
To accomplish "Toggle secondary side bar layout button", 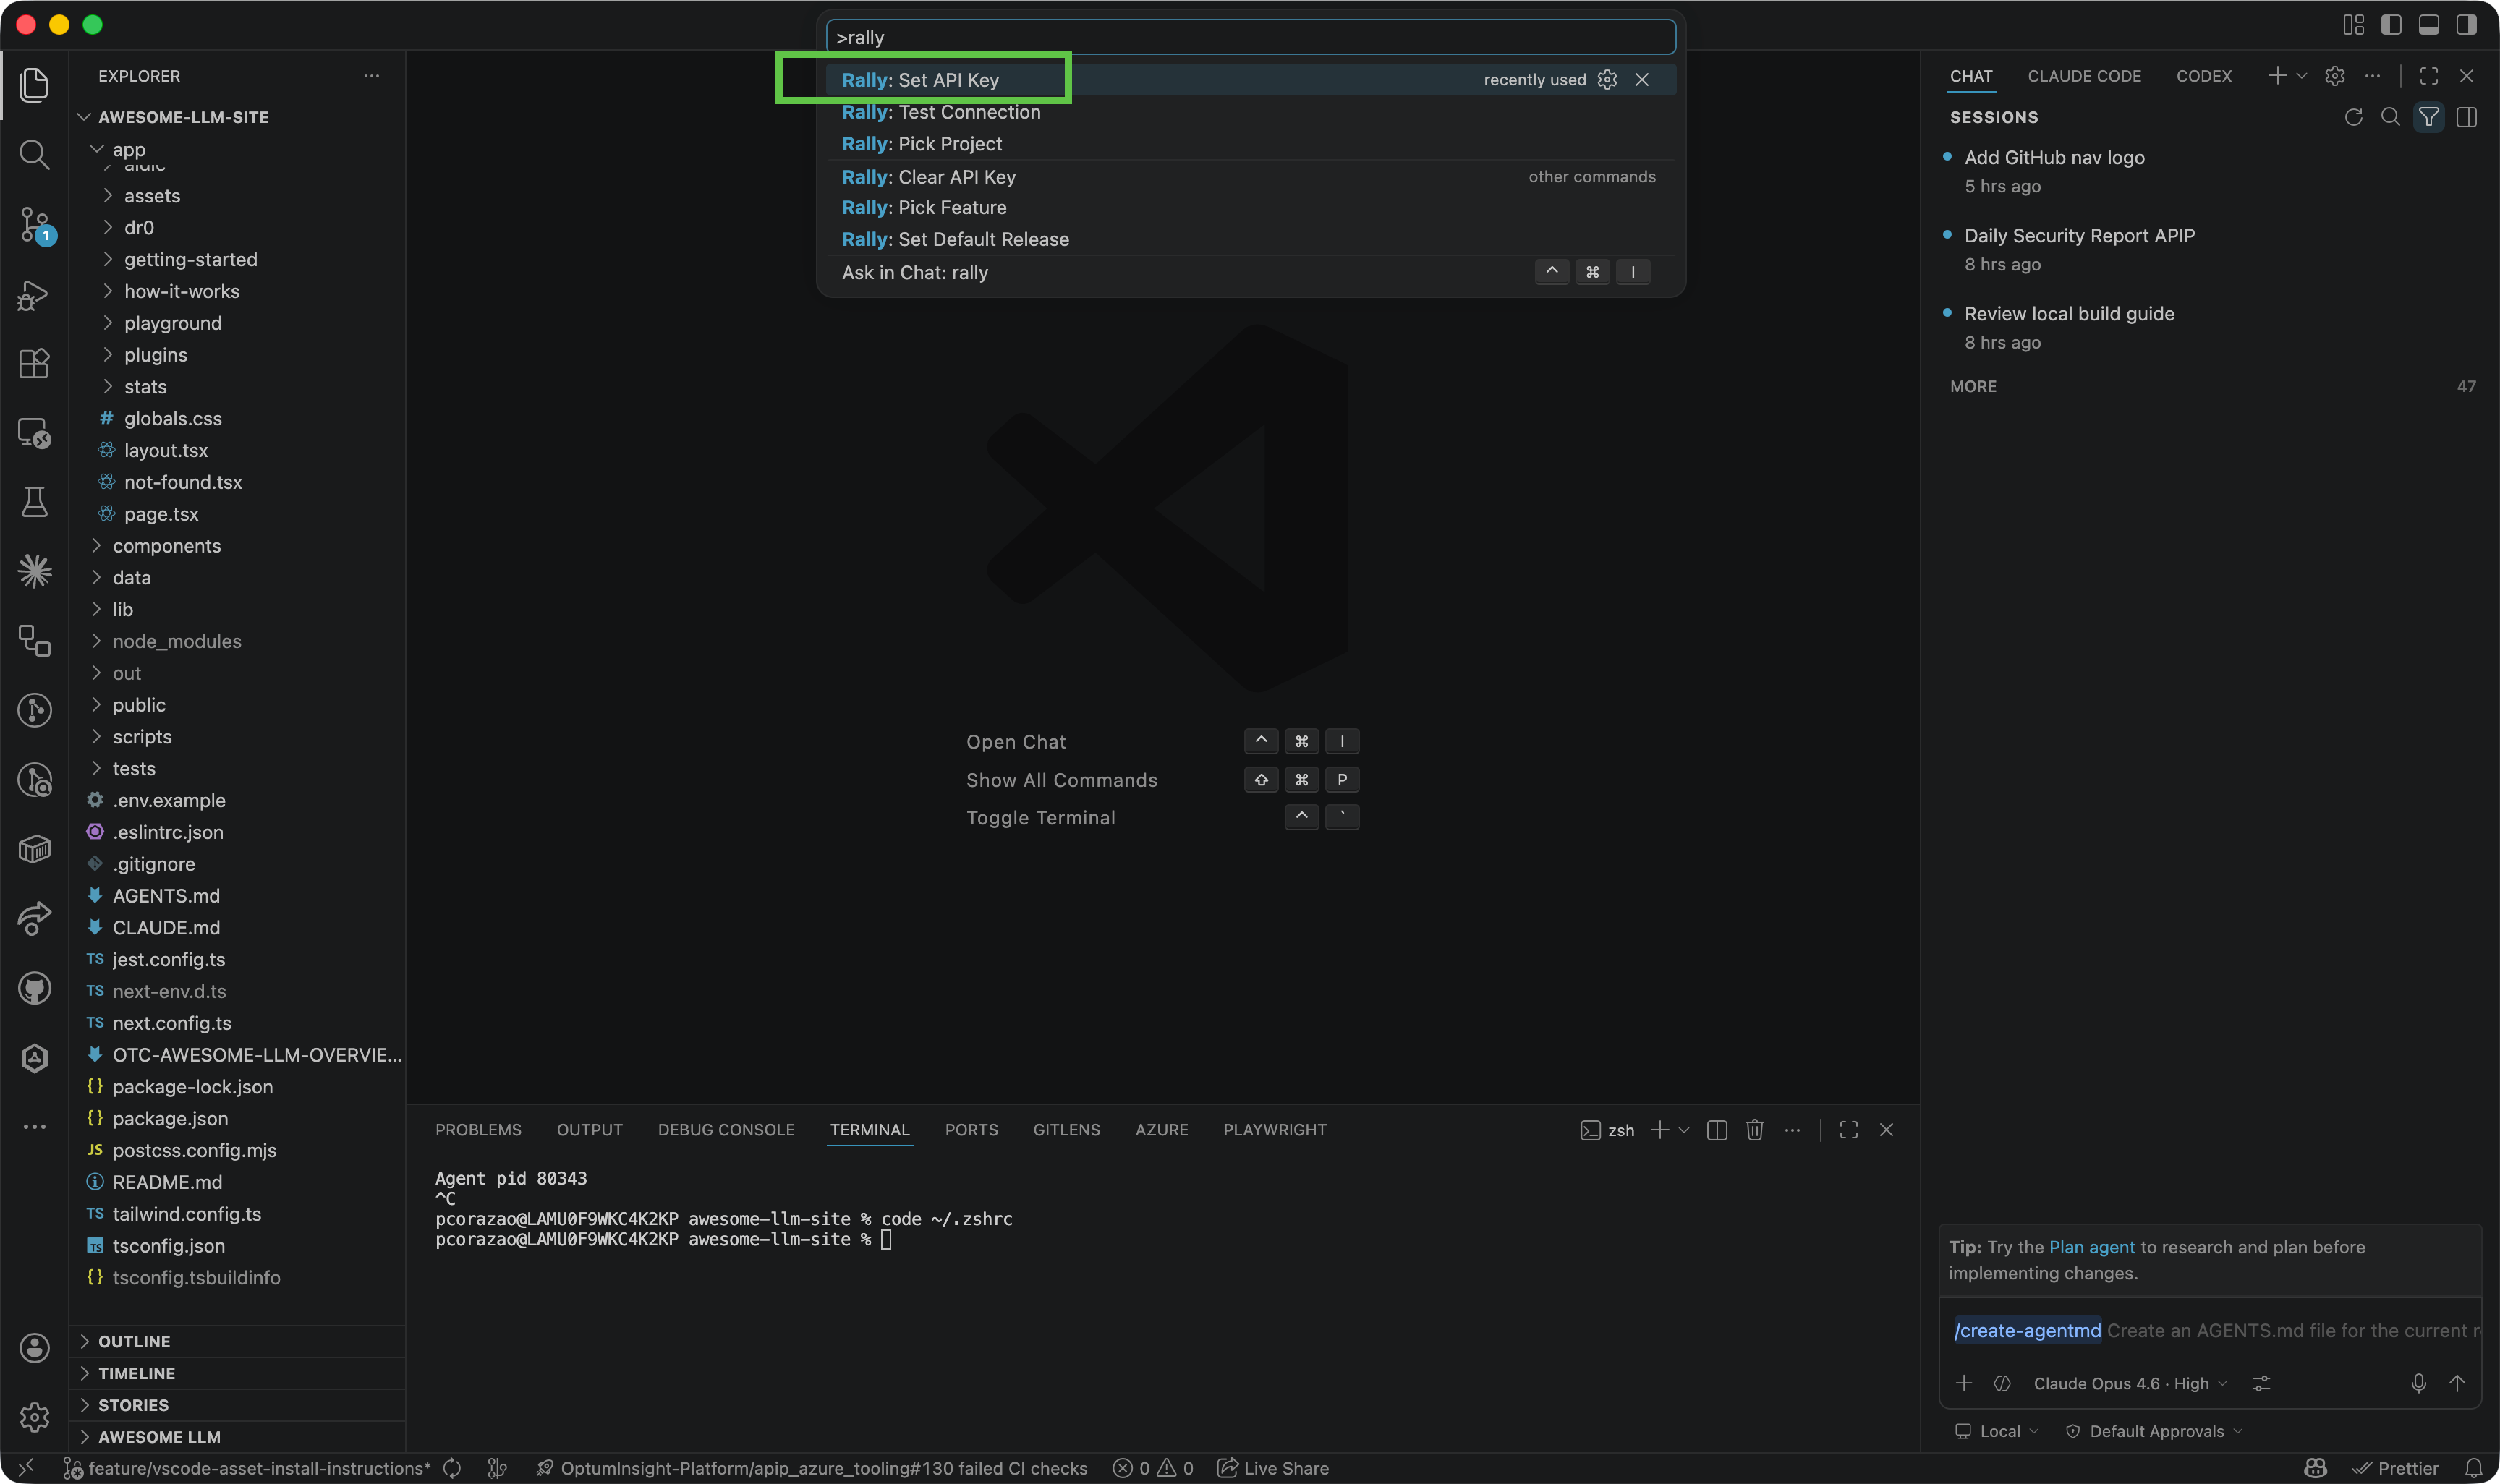I will [x=2466, y=25].
